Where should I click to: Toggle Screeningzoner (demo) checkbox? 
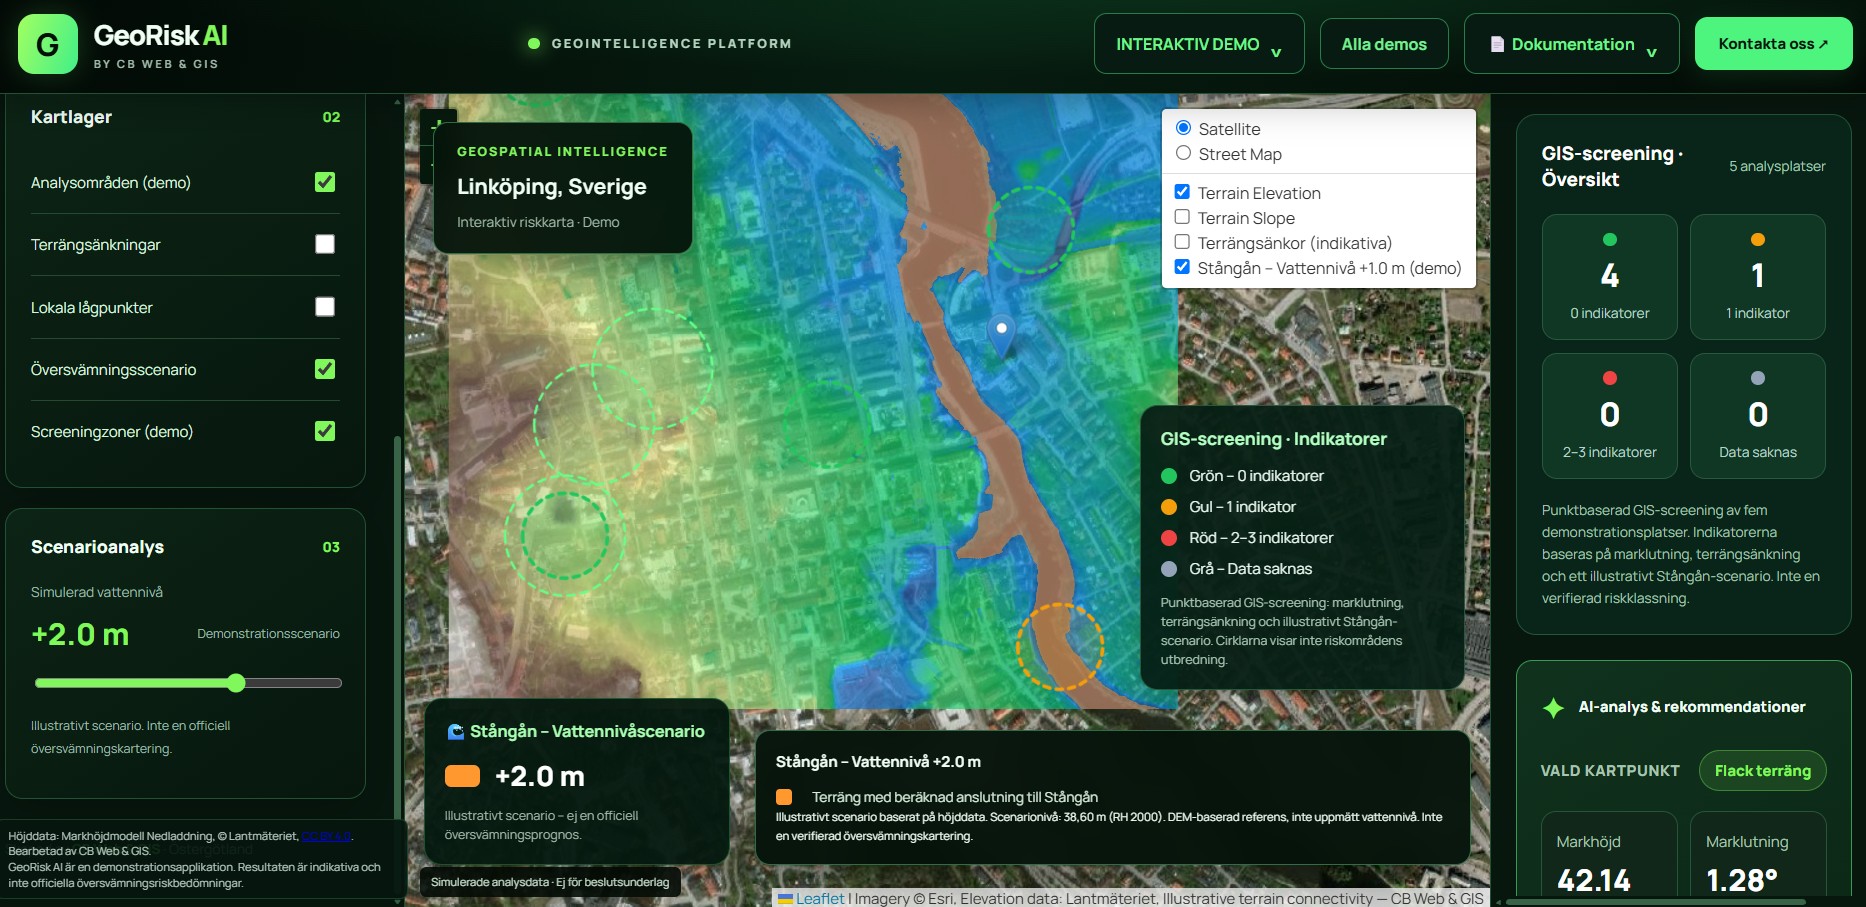[x=325, y=431]
